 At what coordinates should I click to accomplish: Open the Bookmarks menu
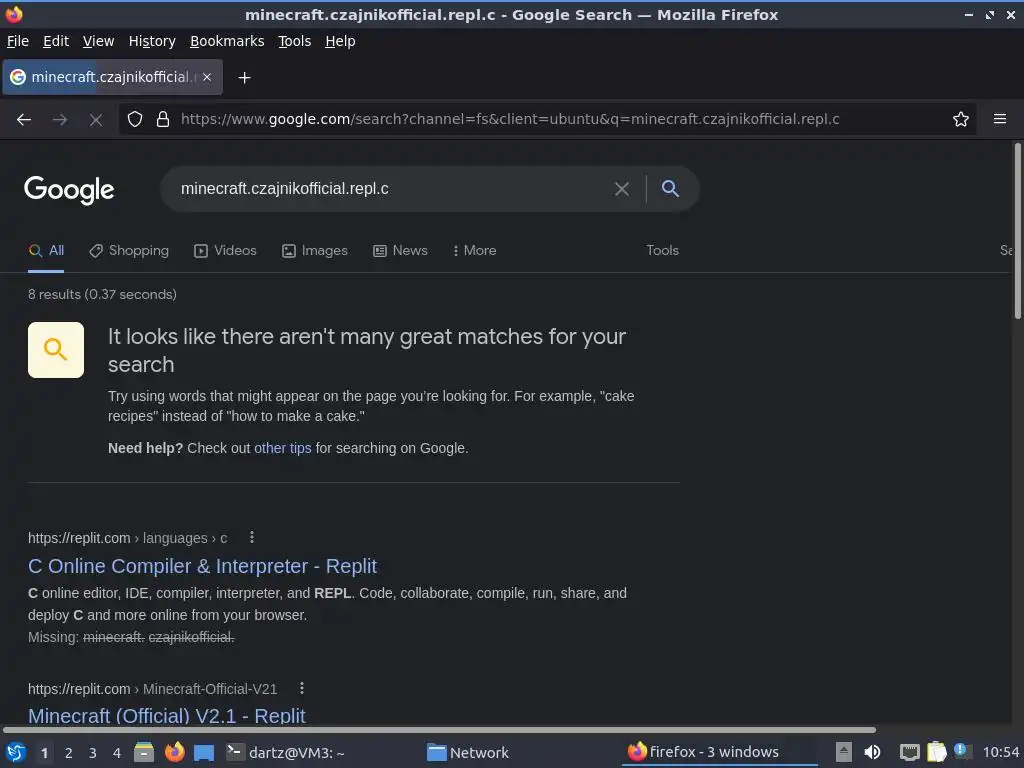point(227,41)
